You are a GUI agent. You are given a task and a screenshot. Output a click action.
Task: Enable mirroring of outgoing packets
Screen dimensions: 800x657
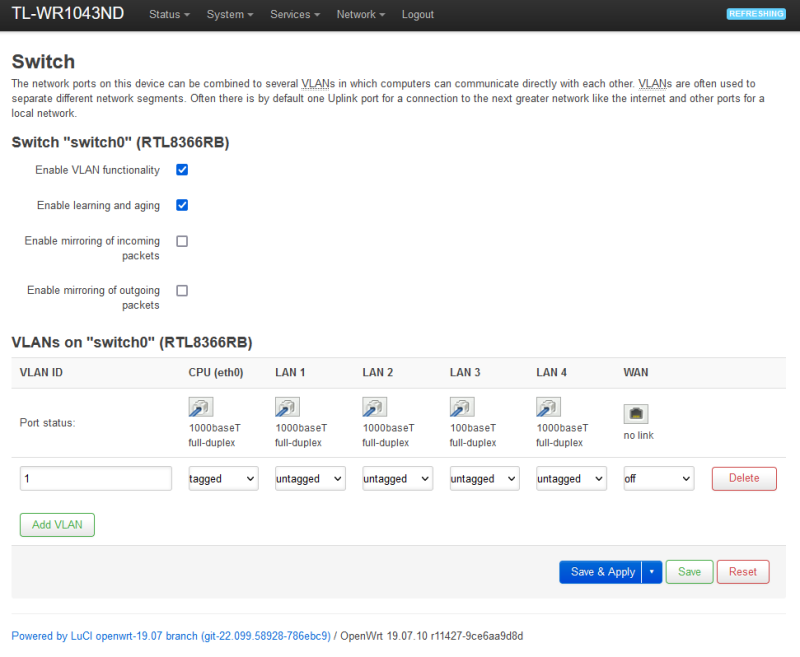(182, 291)
